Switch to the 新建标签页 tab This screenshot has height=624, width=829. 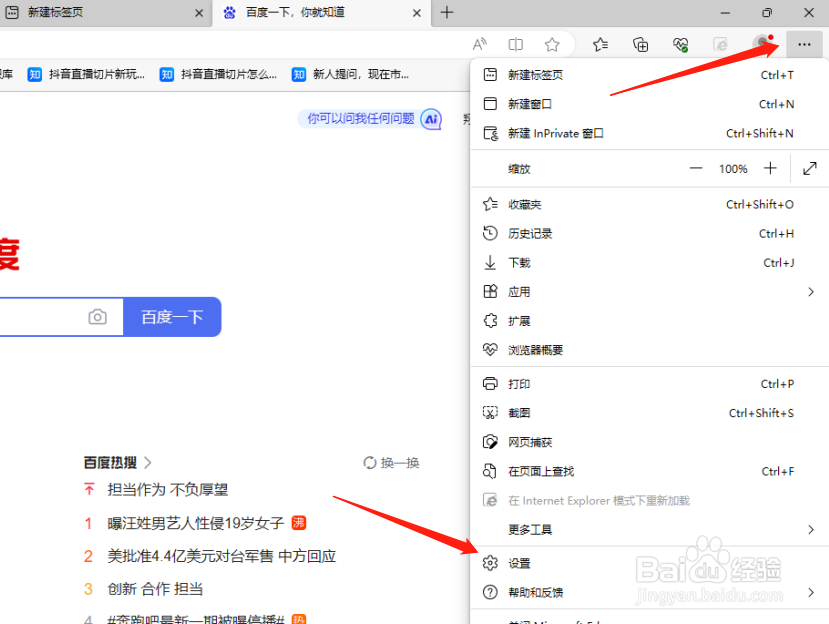pyautogui.click(x=105, y=13)
